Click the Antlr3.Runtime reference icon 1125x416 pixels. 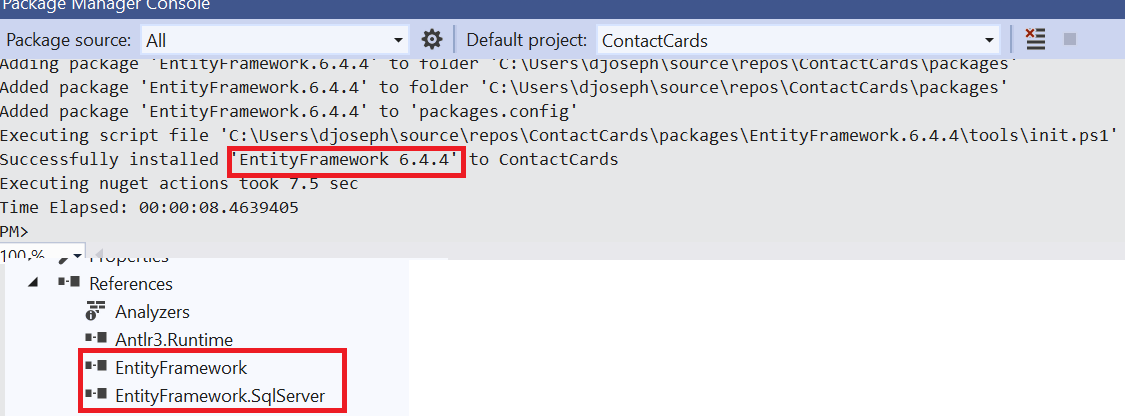tap(96, 339)
